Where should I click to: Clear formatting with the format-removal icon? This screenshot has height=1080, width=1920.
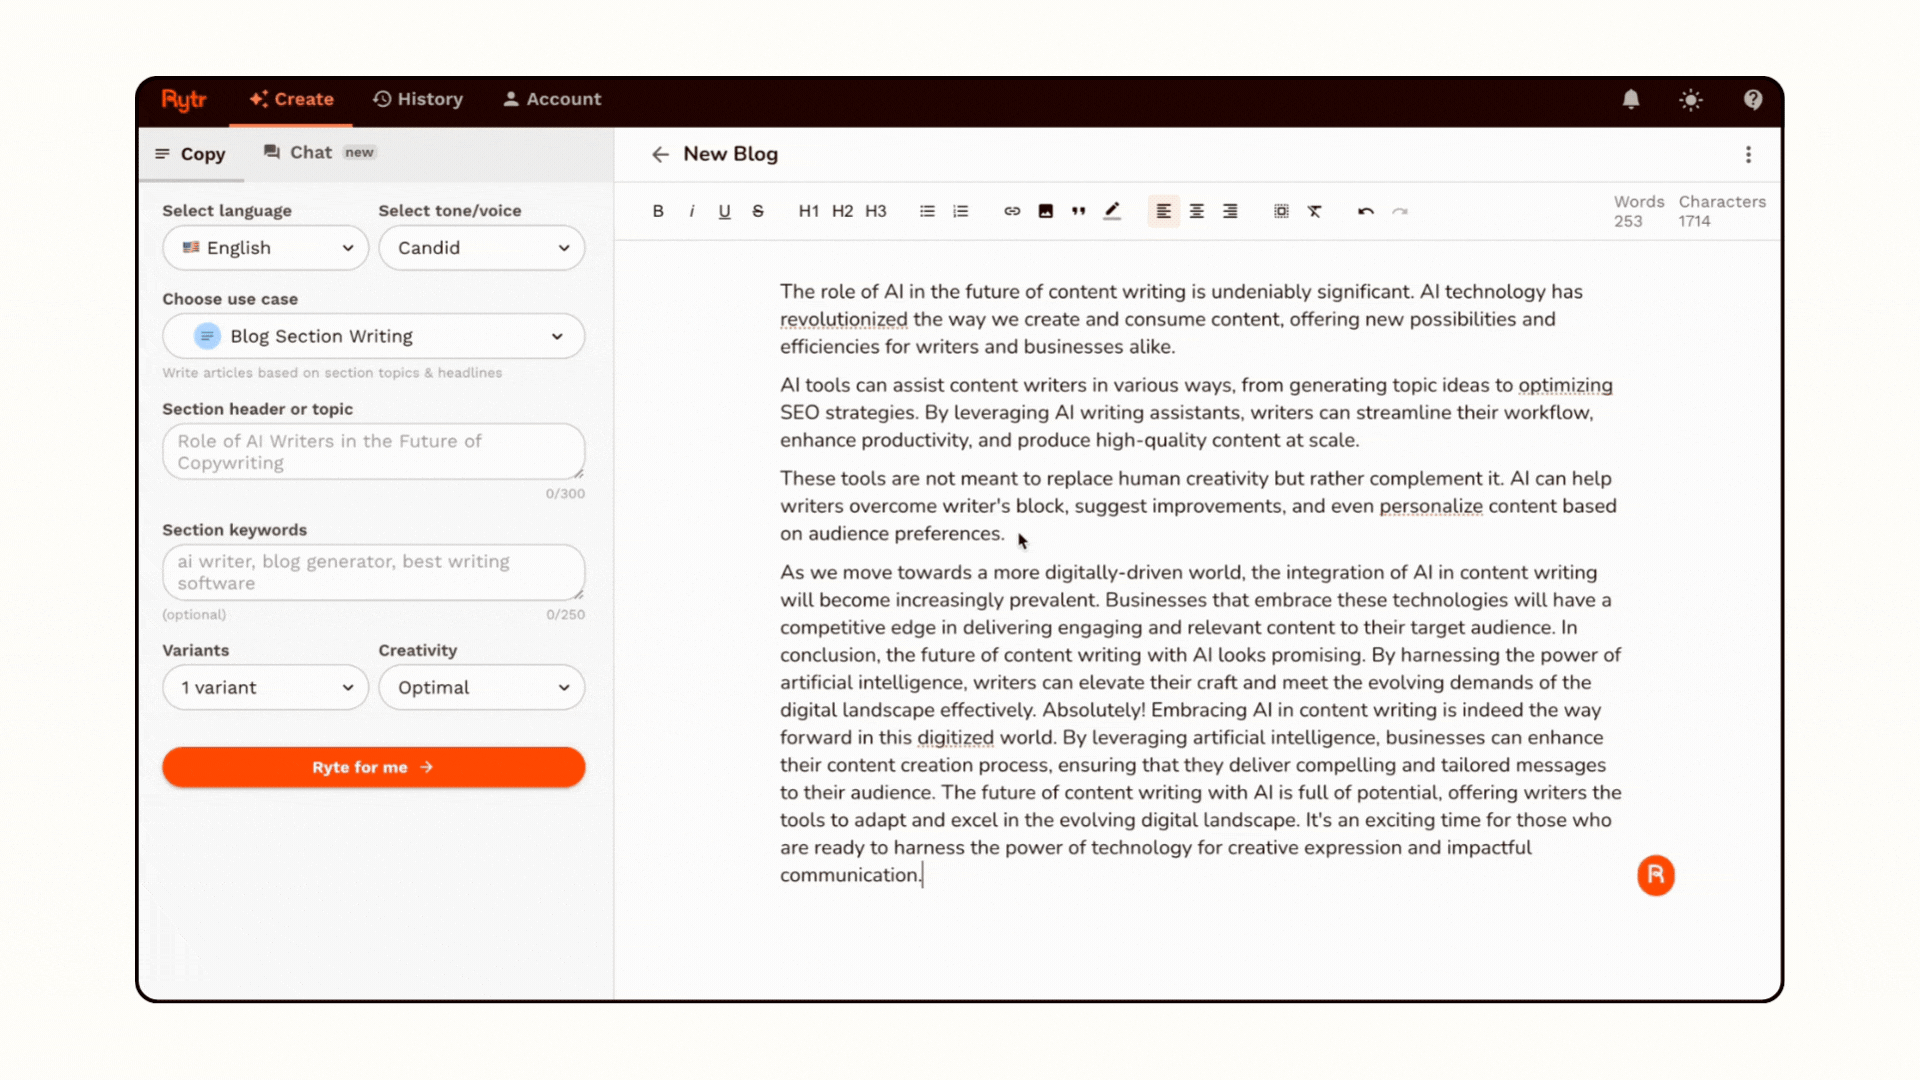1315,211
